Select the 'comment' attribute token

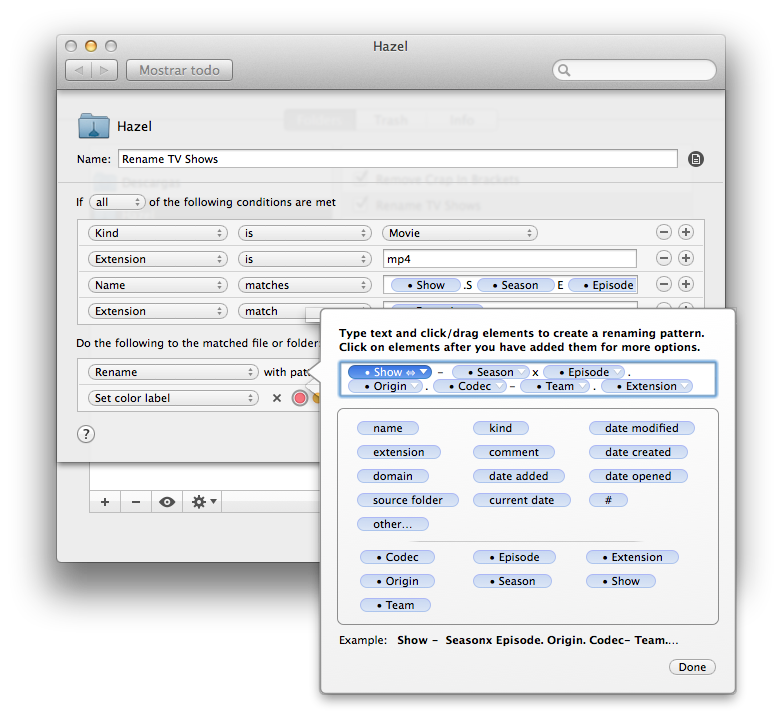point(514,452)
